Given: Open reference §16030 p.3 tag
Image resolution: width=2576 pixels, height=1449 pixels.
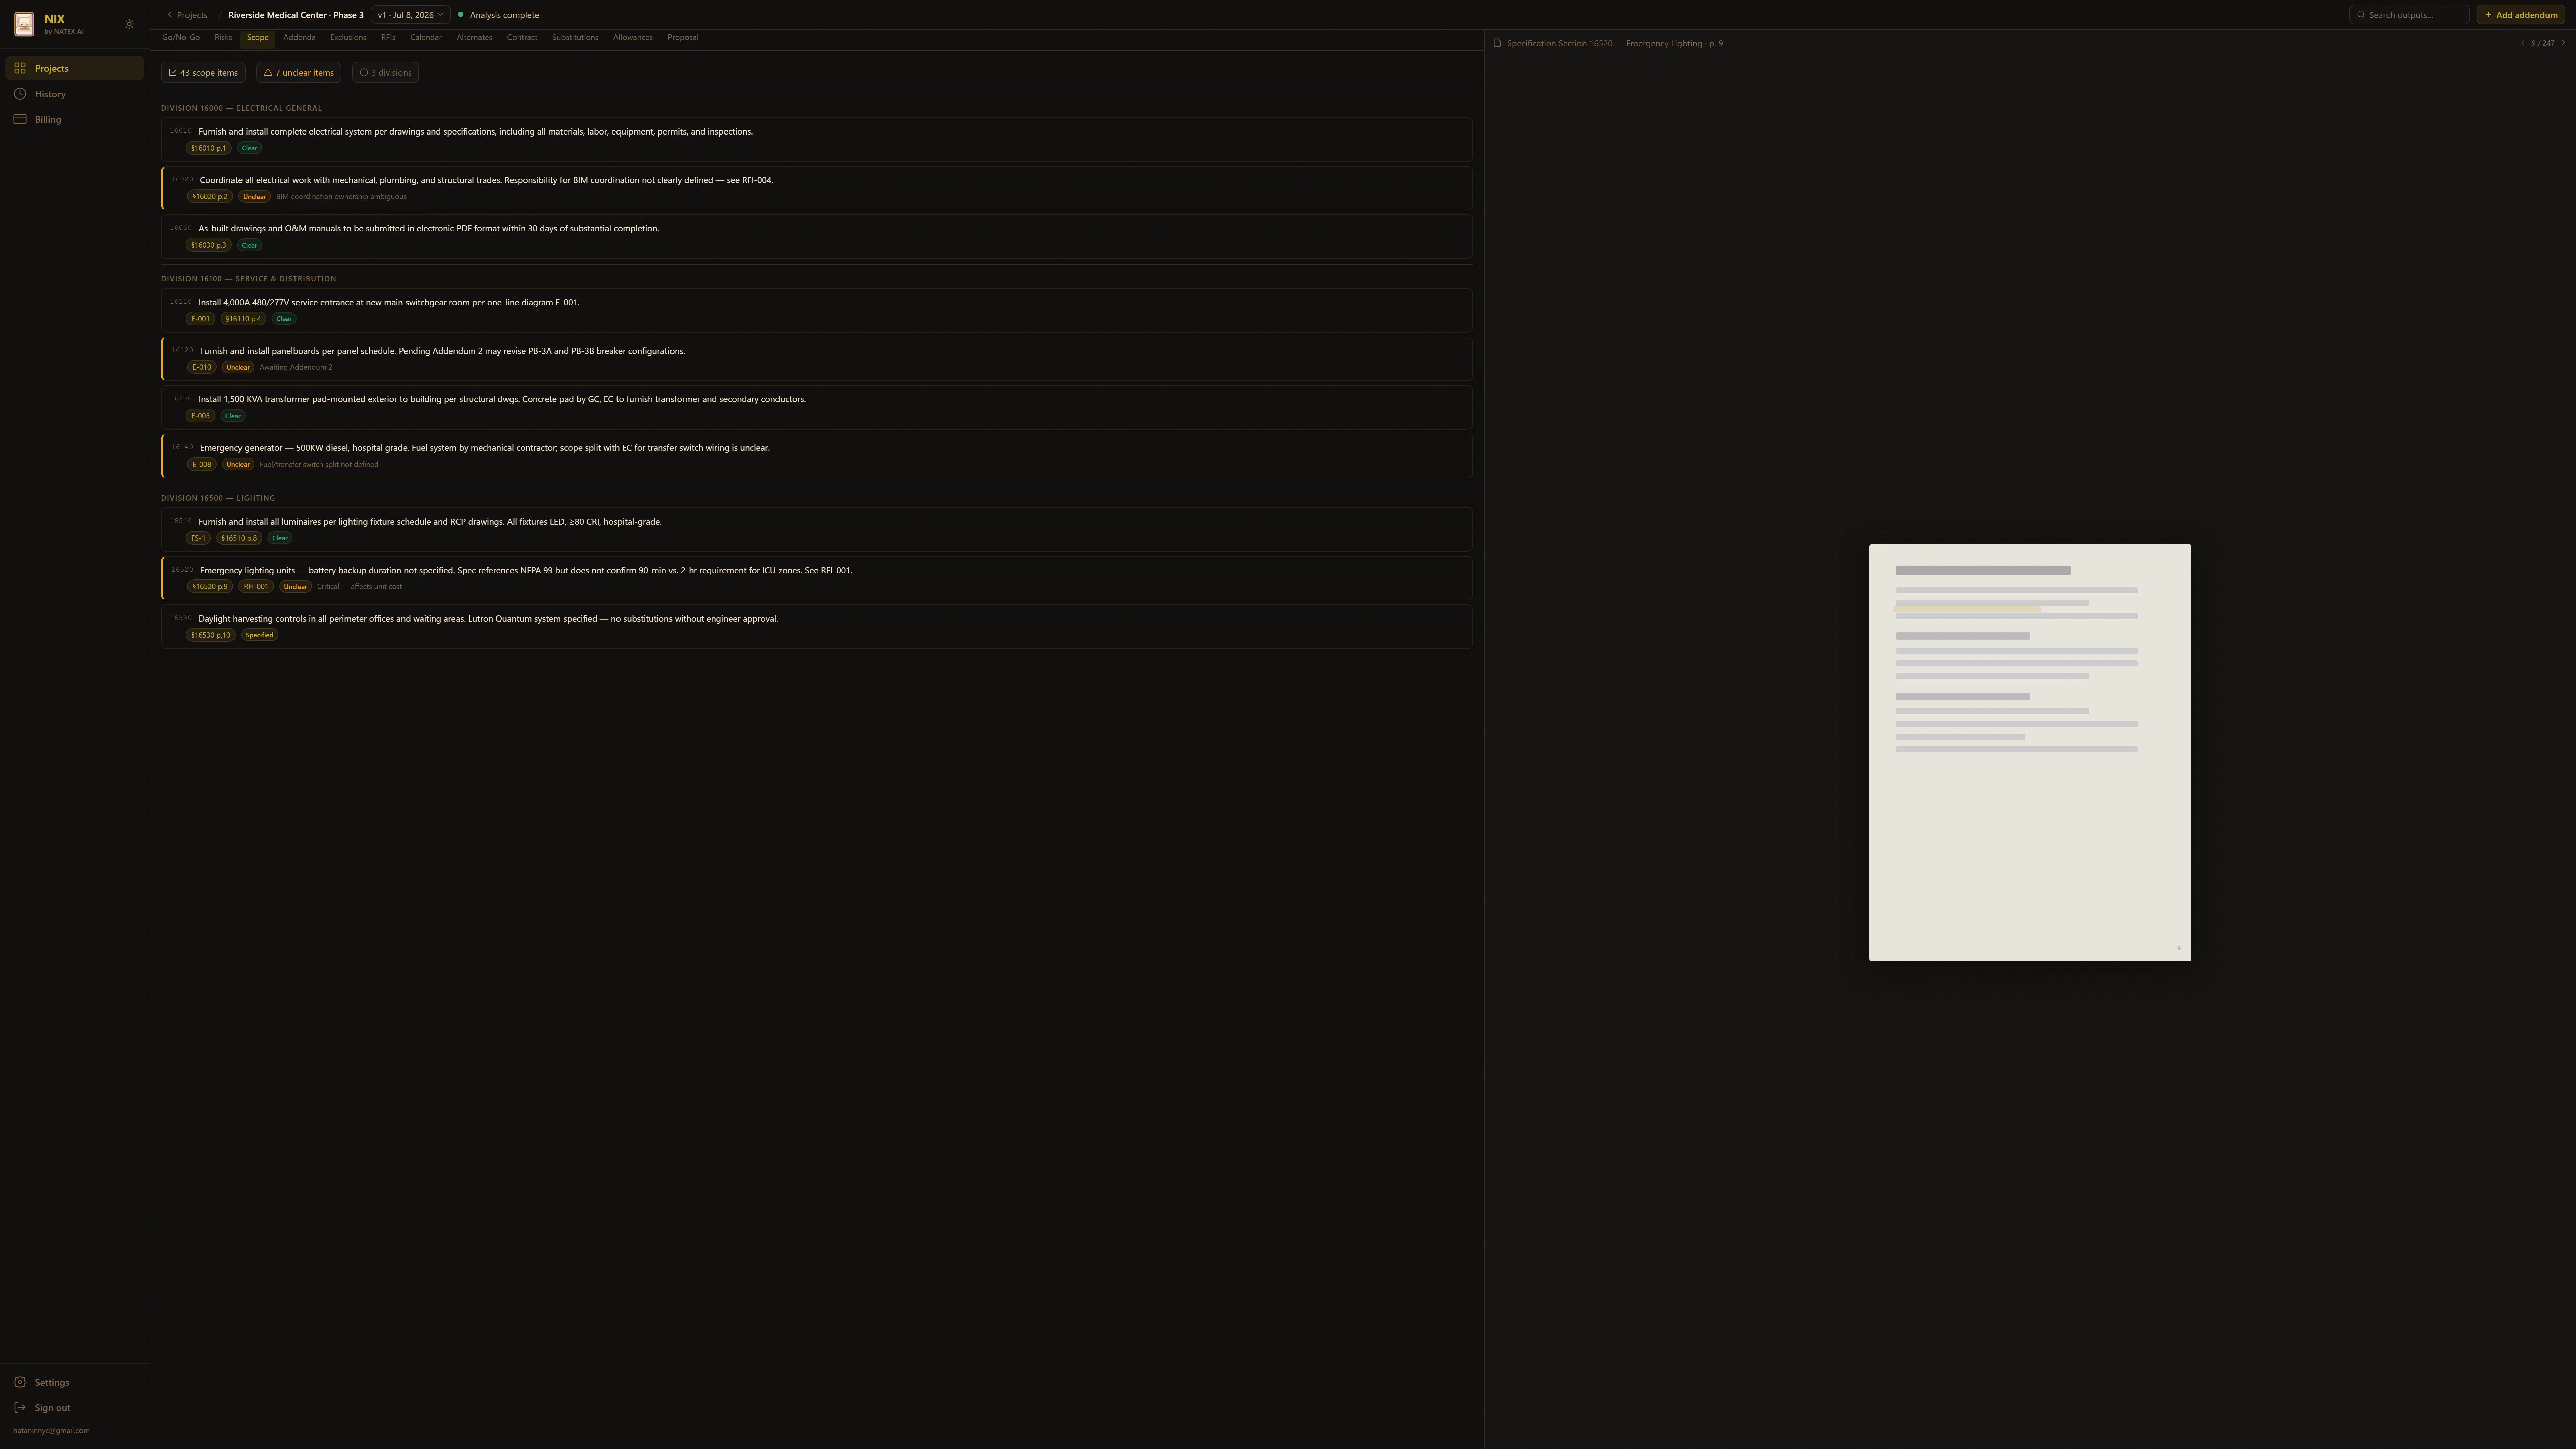Looking at the screenshot, I should [x=209, y=245].
